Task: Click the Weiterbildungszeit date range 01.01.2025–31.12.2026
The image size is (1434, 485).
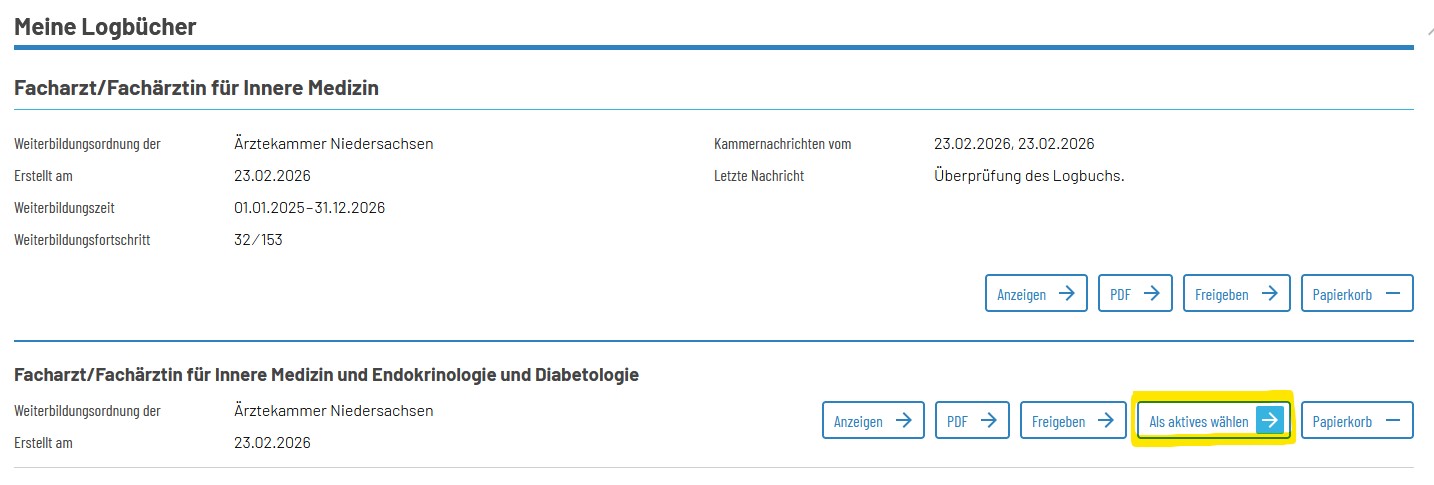Action: (309, 208)
